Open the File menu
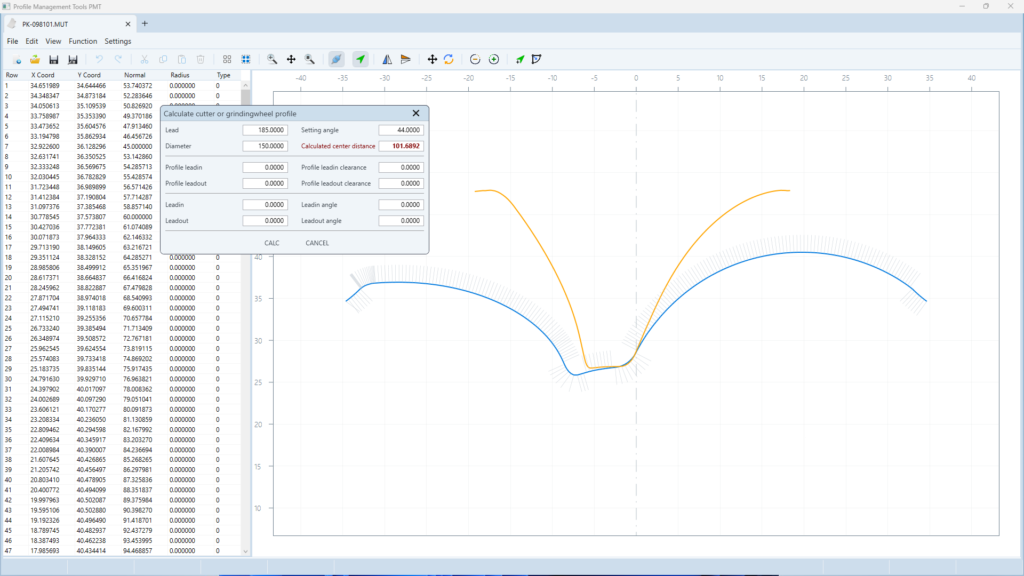 (12, 41)
